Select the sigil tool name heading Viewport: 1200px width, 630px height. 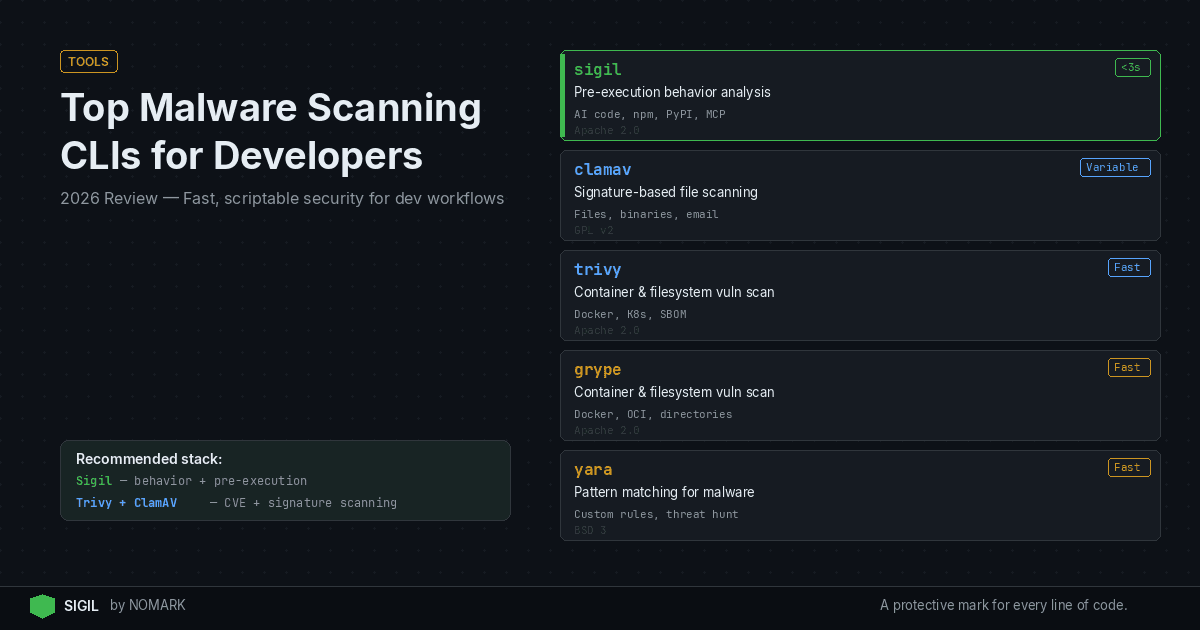(597, 69)
